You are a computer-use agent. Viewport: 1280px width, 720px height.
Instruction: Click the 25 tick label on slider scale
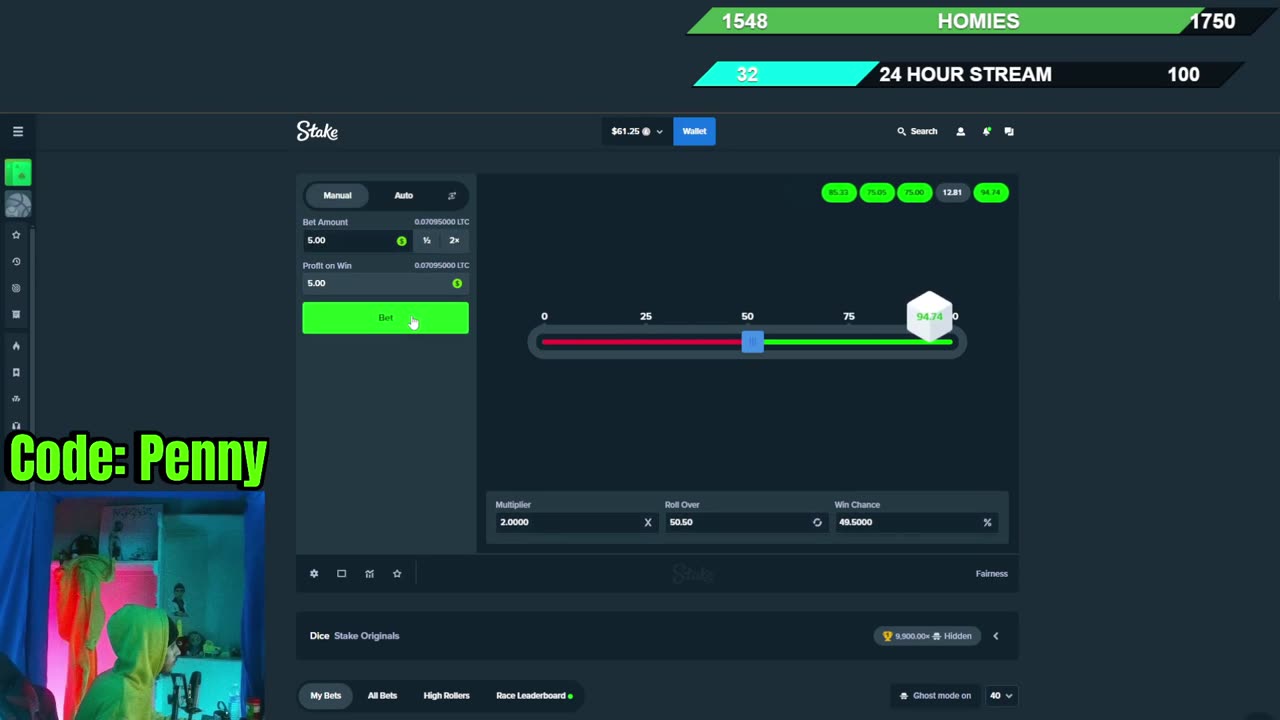(x=646, y=316)
